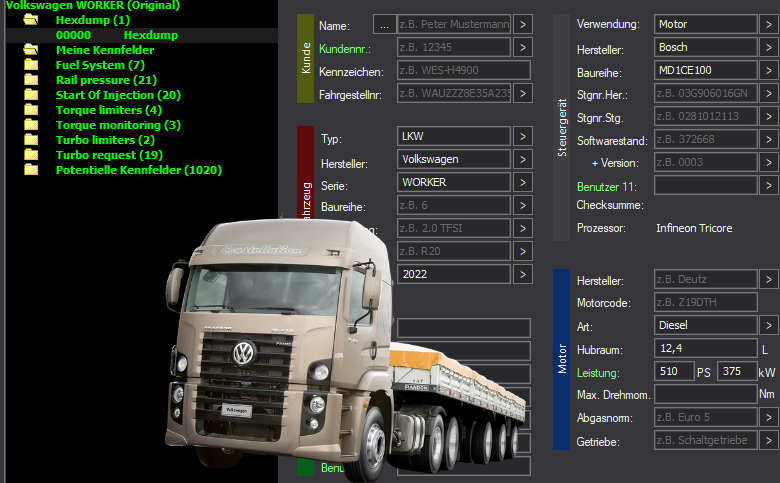Image resolution: width=780 pixels, height=483 pixels.
Task: Click the Hubraum field showing 12,4
Action: tap(706, 348)
